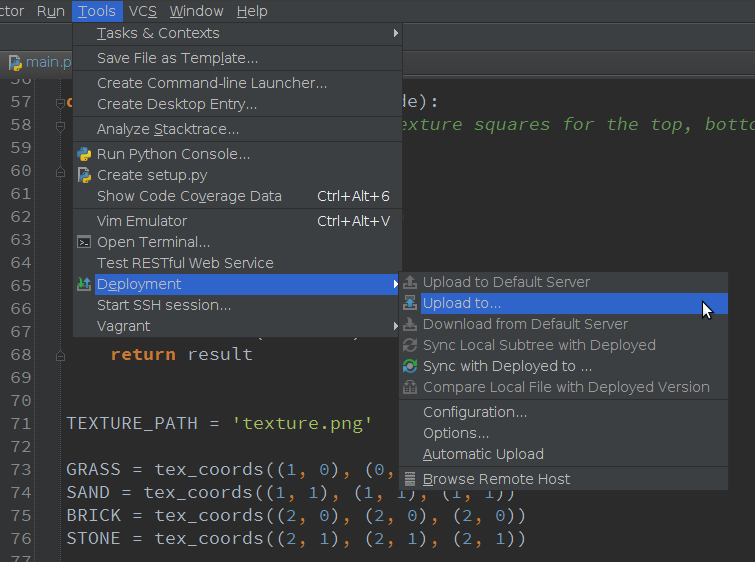This screenshot has width=755, height=562.
Task: Select Create Desktop Entry...
Action: click(x=237, y=104)
